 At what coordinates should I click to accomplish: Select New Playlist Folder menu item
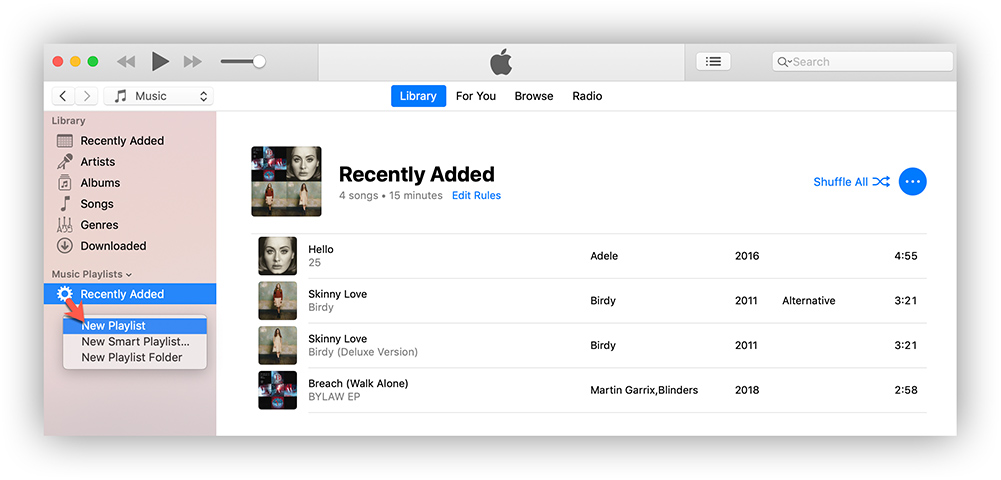pyautogui.click(x=132, y=358)
